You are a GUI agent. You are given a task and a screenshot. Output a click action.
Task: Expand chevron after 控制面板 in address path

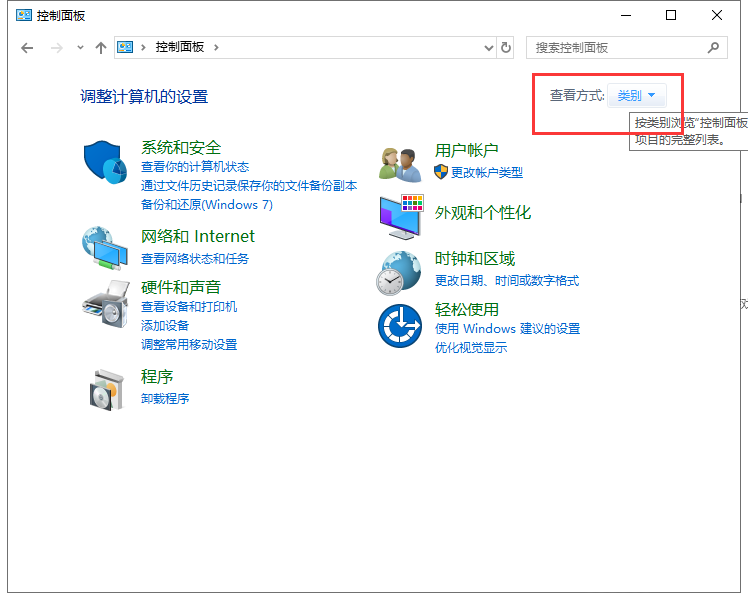(x=216, y=48)
